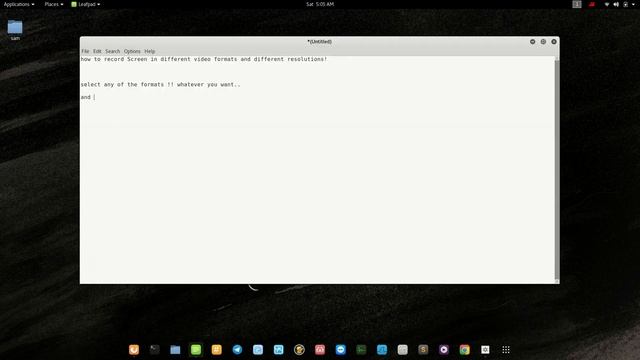Screen dimensions: 640x360
Task: Click the word "resolutions!" in first line
Action: pyautogui.click(x=307, y=59)
